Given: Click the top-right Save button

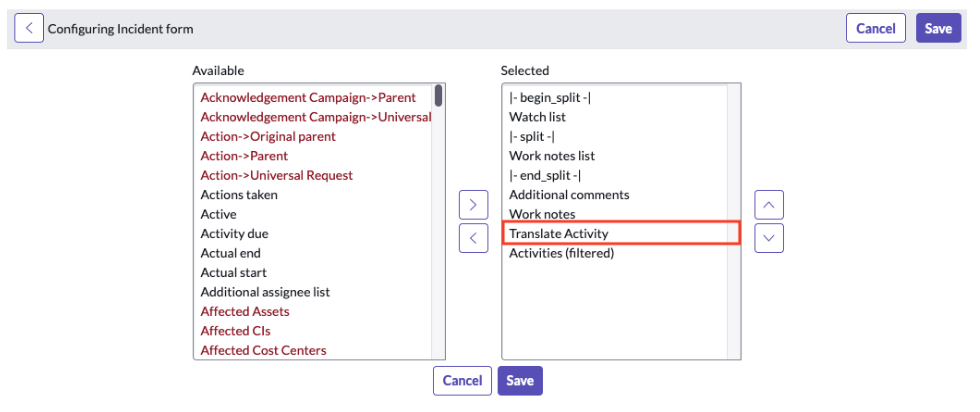Looking at the screenshot, I should (938, 29).
